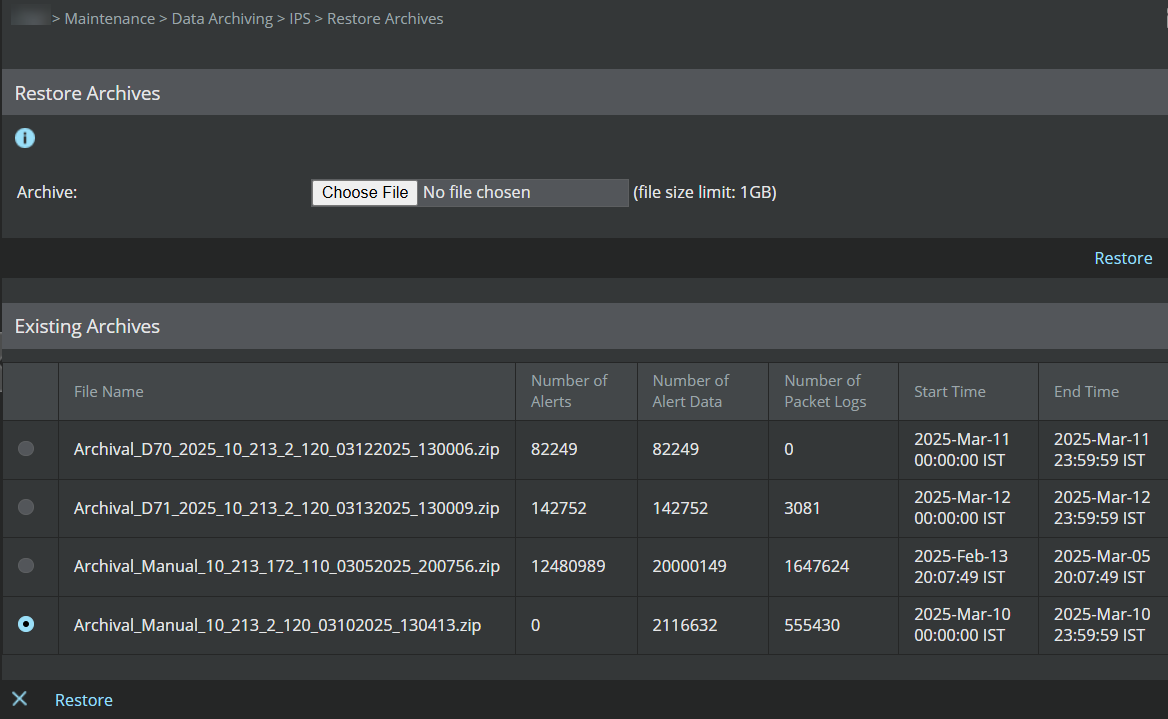This screenshot has height=719, width=1168.
Task: Select radio for Archival_D71 archive
Action: coord(26,507)
